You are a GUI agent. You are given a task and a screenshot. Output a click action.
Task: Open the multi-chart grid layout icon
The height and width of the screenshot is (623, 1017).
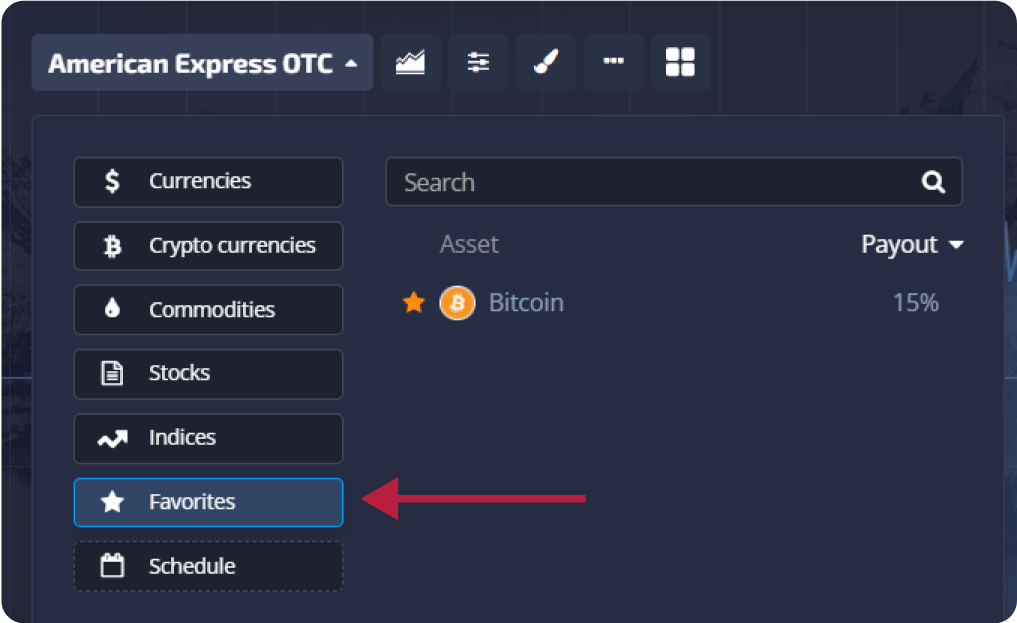[680, 63]
